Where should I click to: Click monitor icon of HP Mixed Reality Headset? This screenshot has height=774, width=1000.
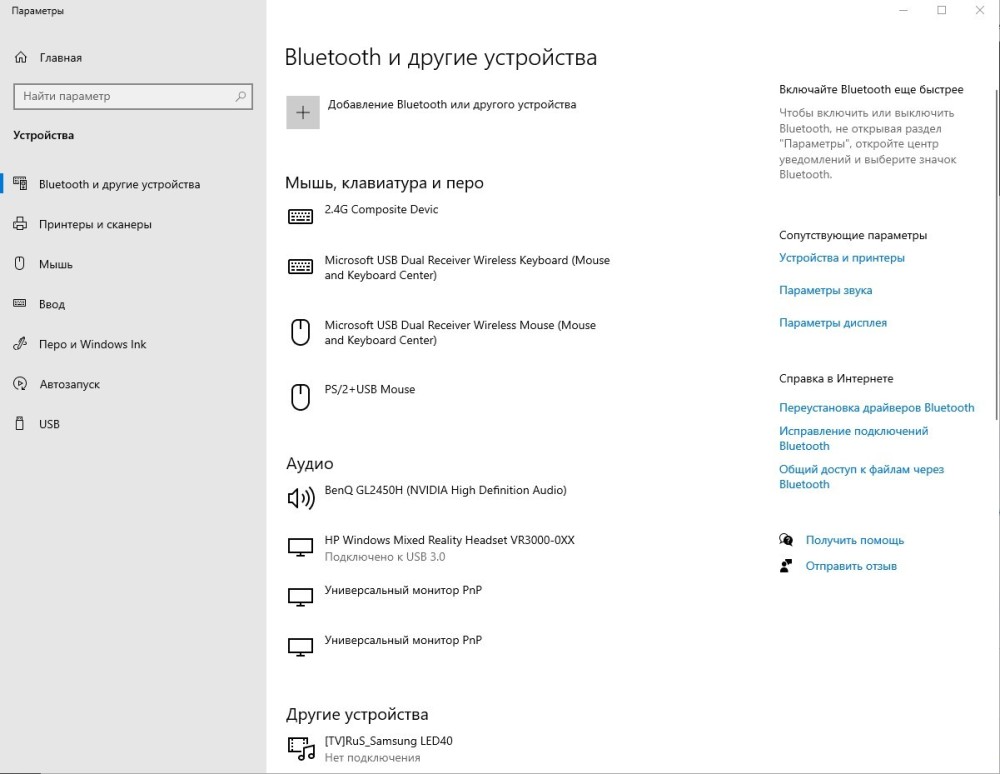point(300,547)
